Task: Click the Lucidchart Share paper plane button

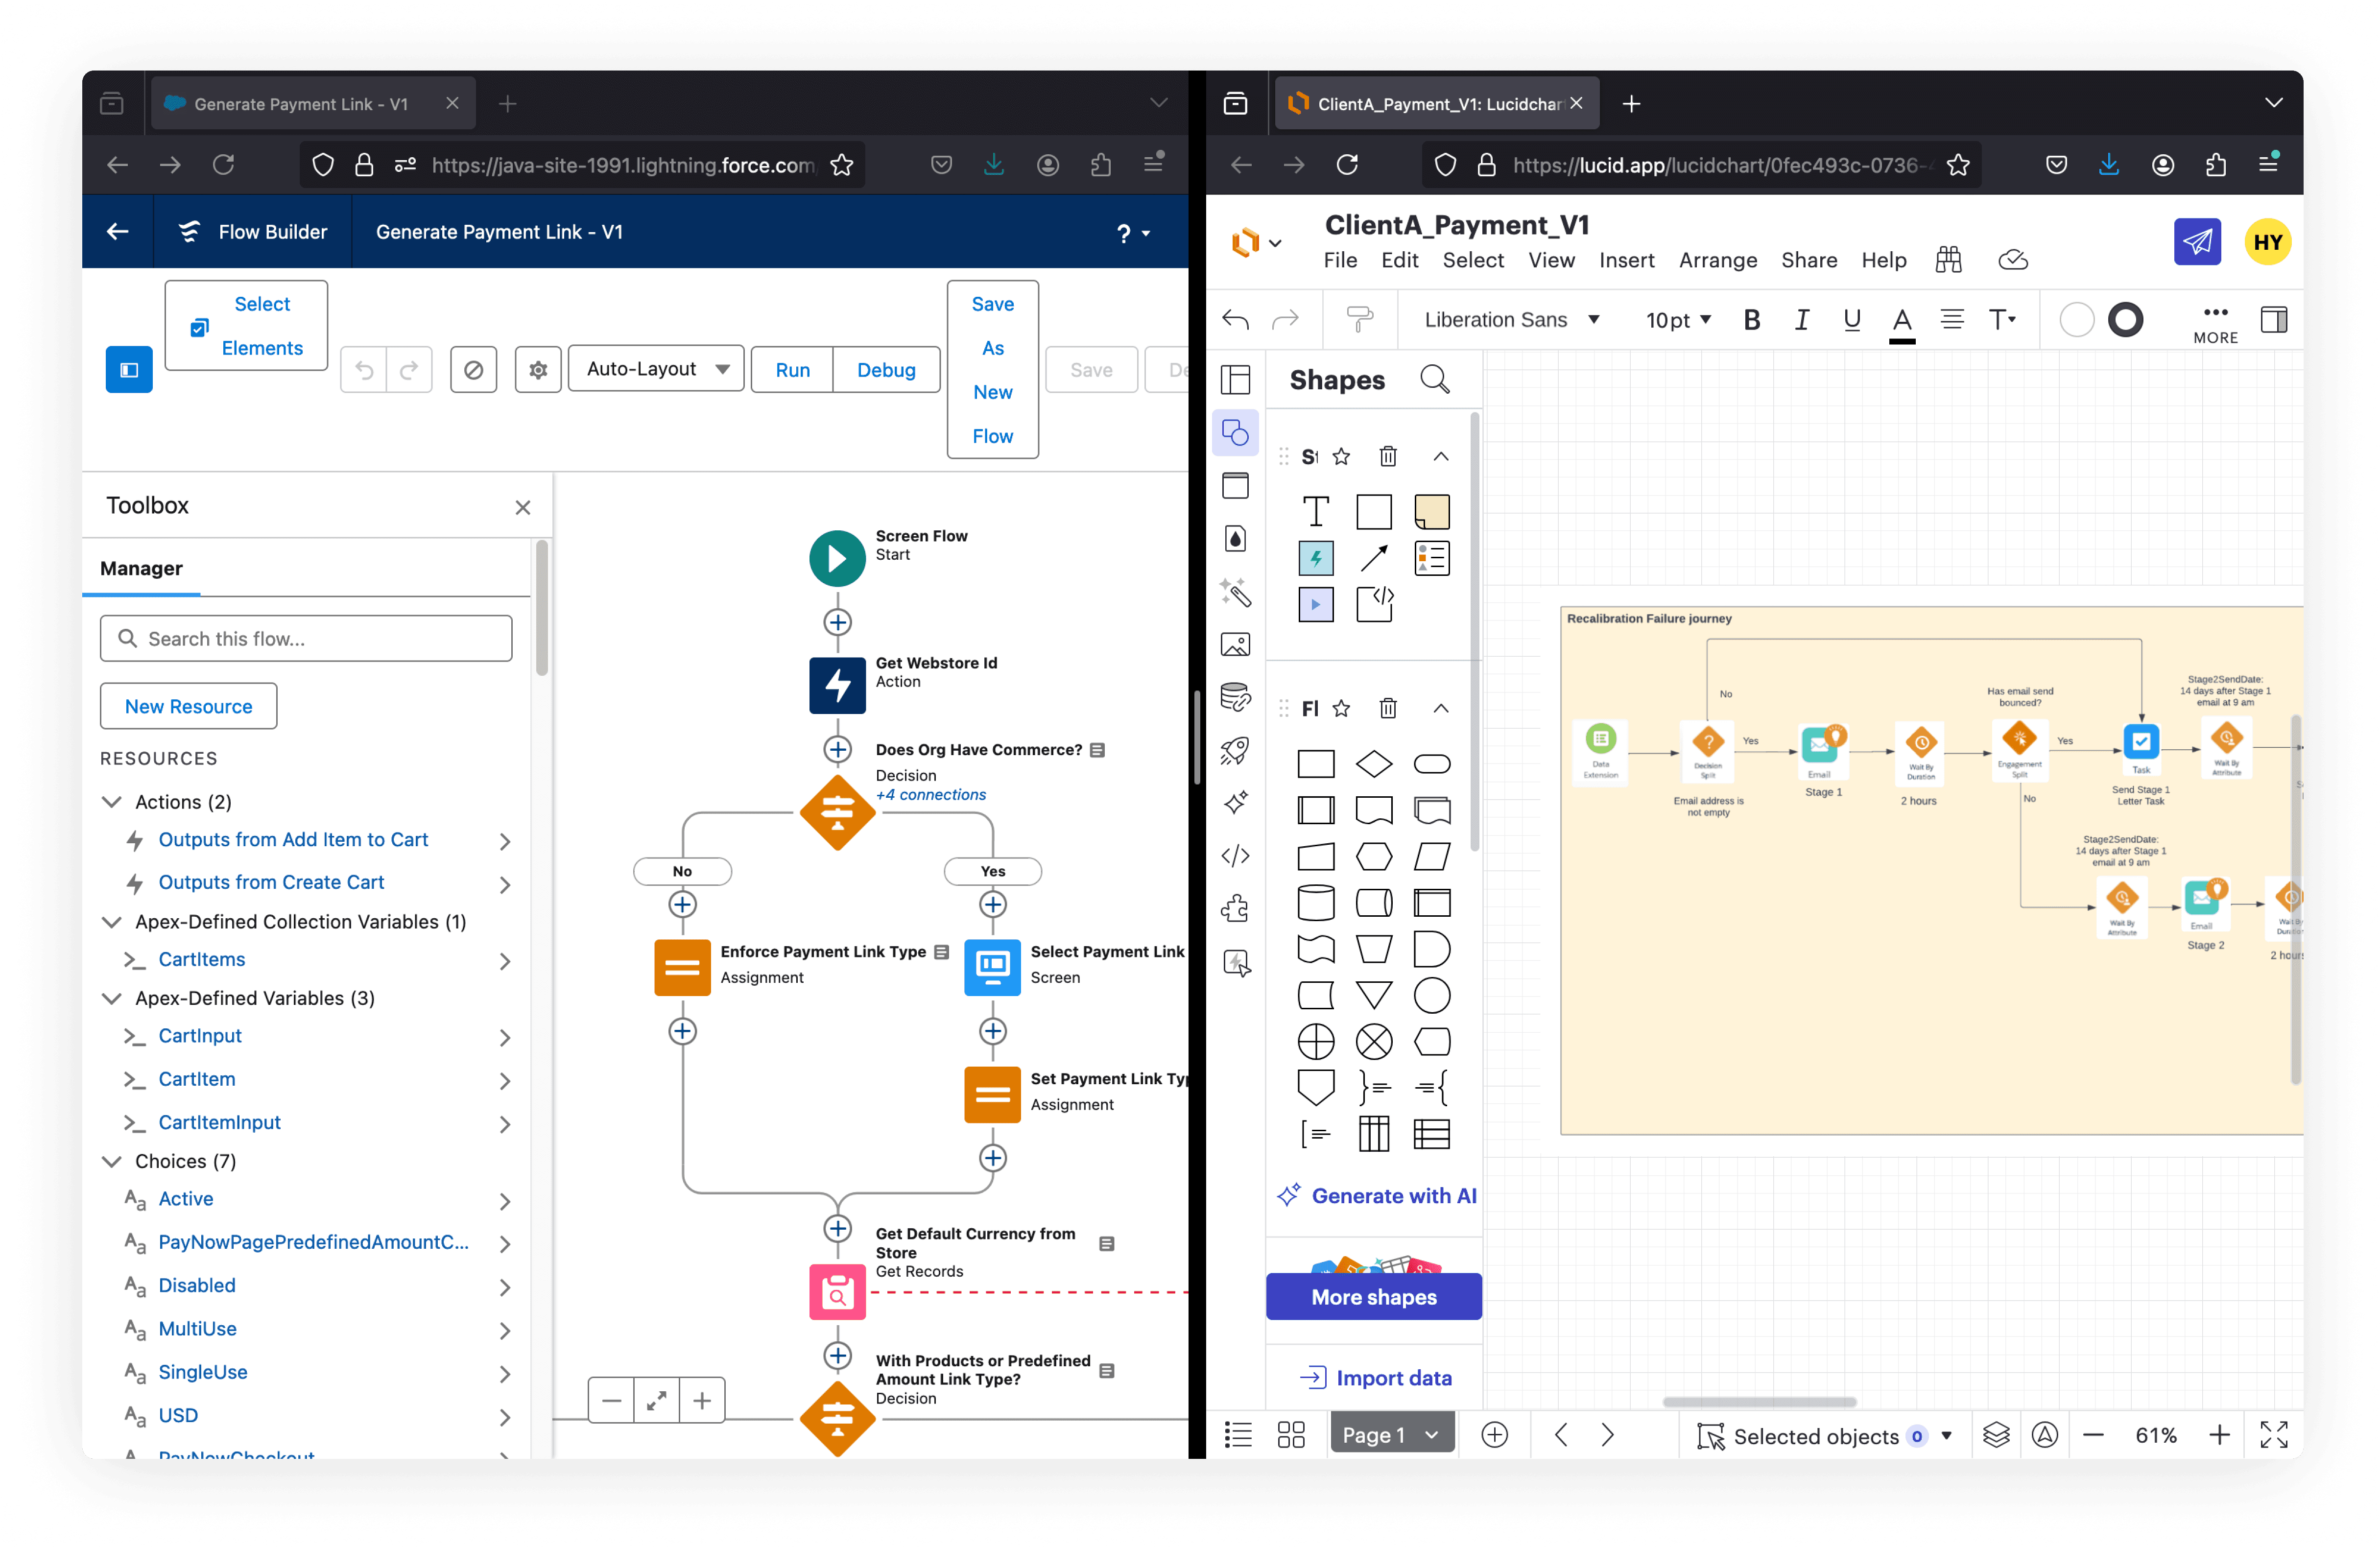Action: pos(2197,242)
